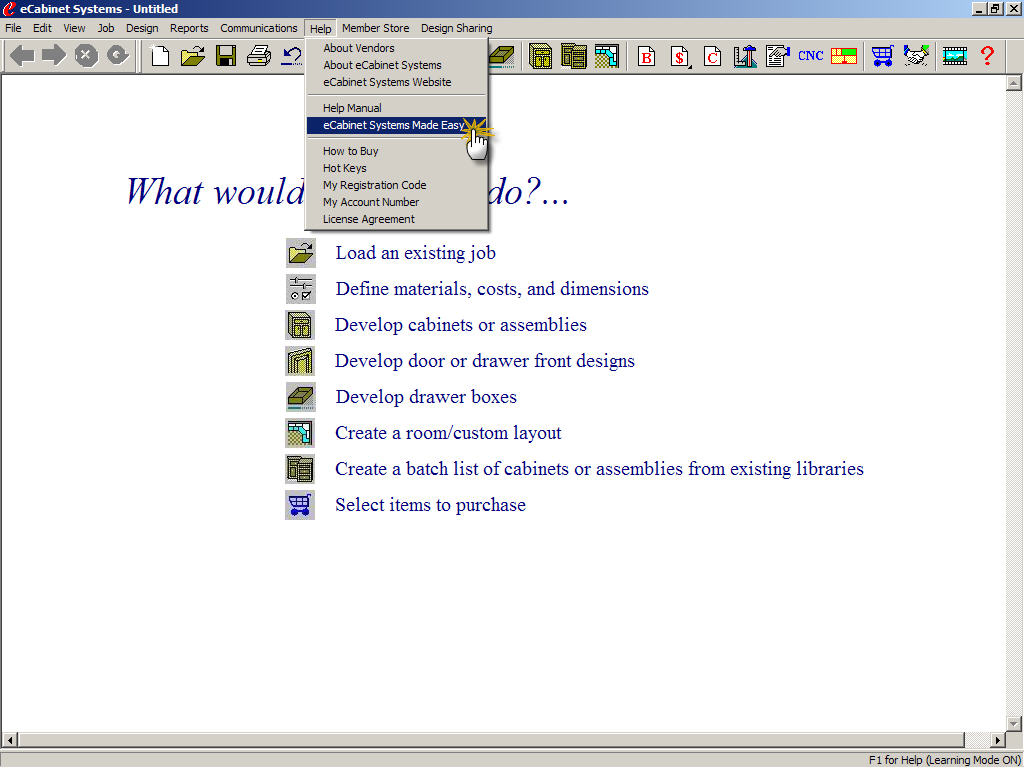
Task: Open the Member Store menu
Action: click(376, 28)
